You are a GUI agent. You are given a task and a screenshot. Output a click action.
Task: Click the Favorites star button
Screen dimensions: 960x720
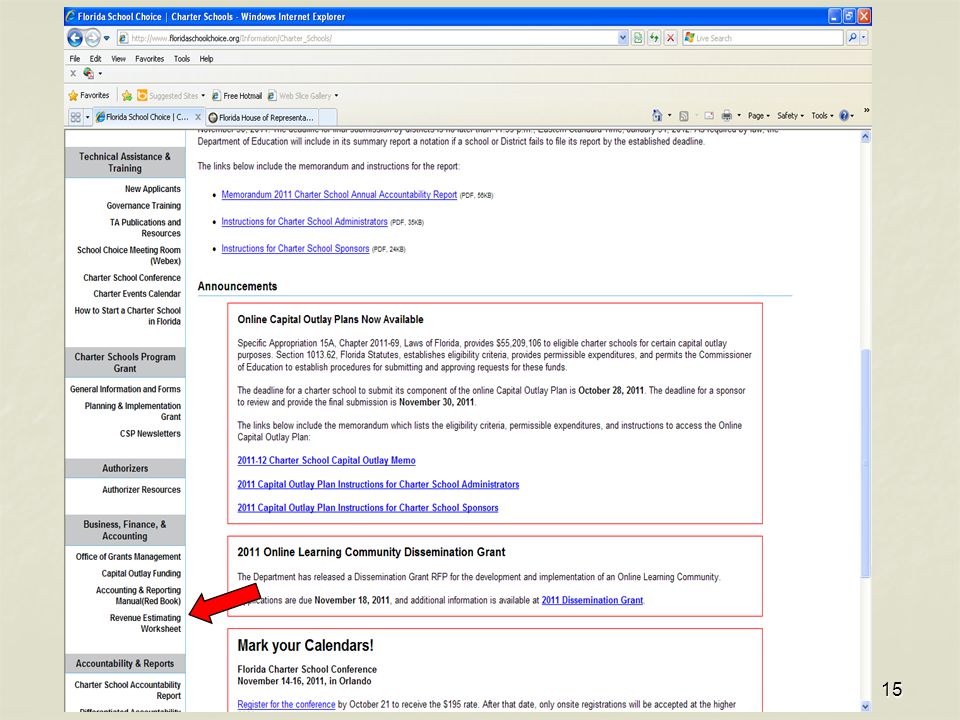coord(89,96)
